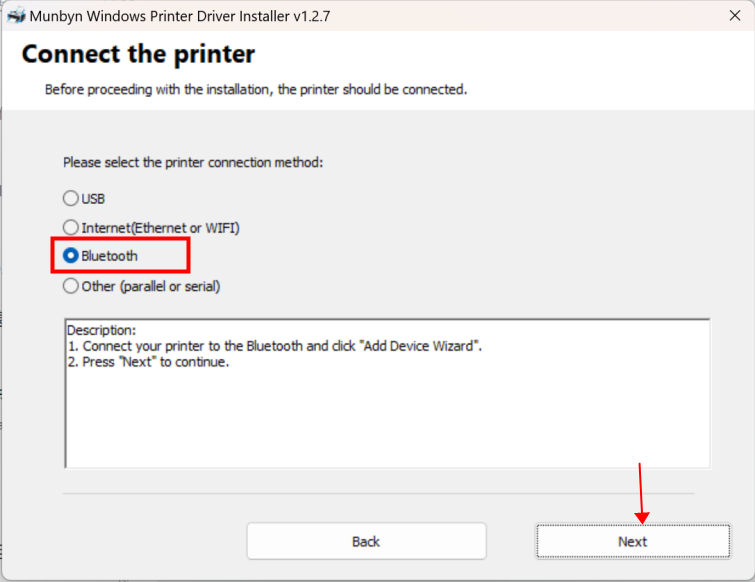The height and width of the screenshot is (582, 755).
Task: Click the Internet(Ethernet or WIFI) label text
Action: point(160,228)
